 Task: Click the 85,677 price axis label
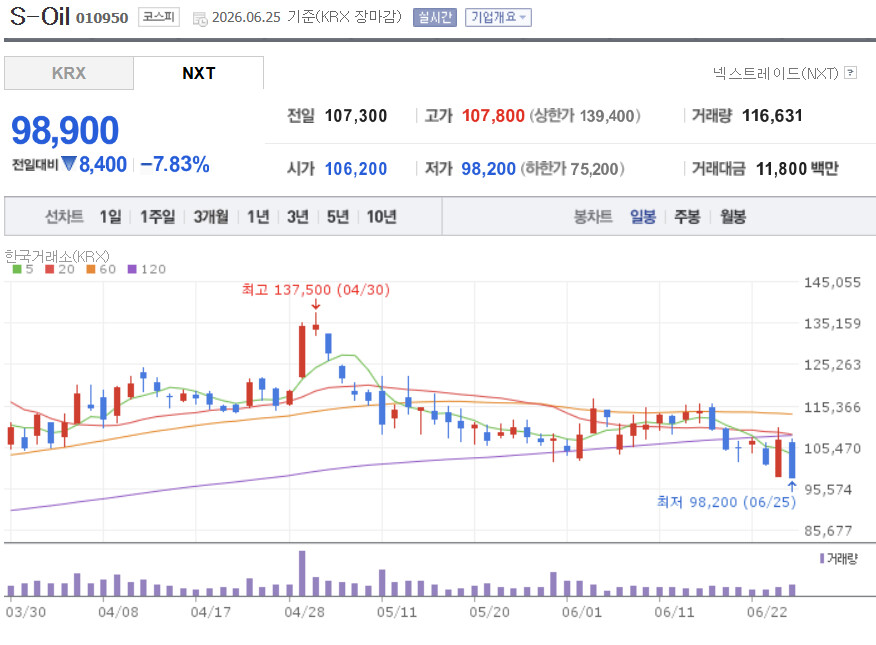point(829,531)
